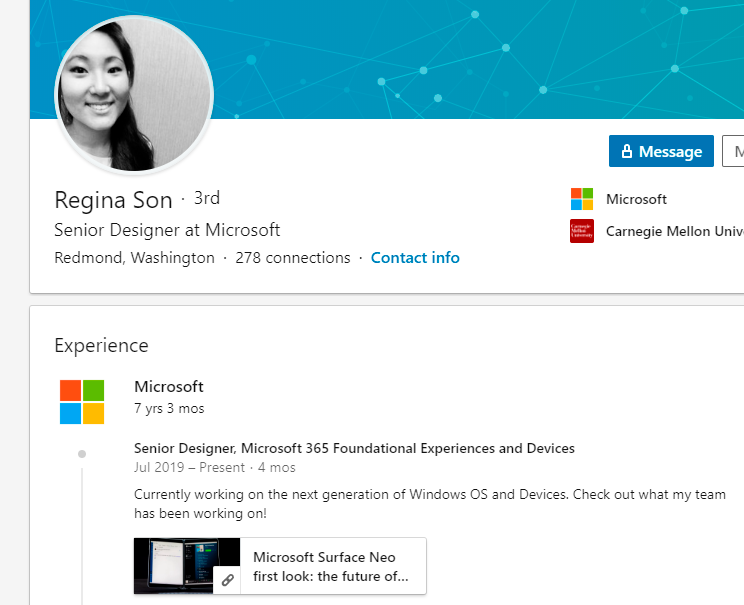This screenshot has height=605, width=744.
Task: Click the Carnegie Mellon University logo
Action: [x=582, y=231]
